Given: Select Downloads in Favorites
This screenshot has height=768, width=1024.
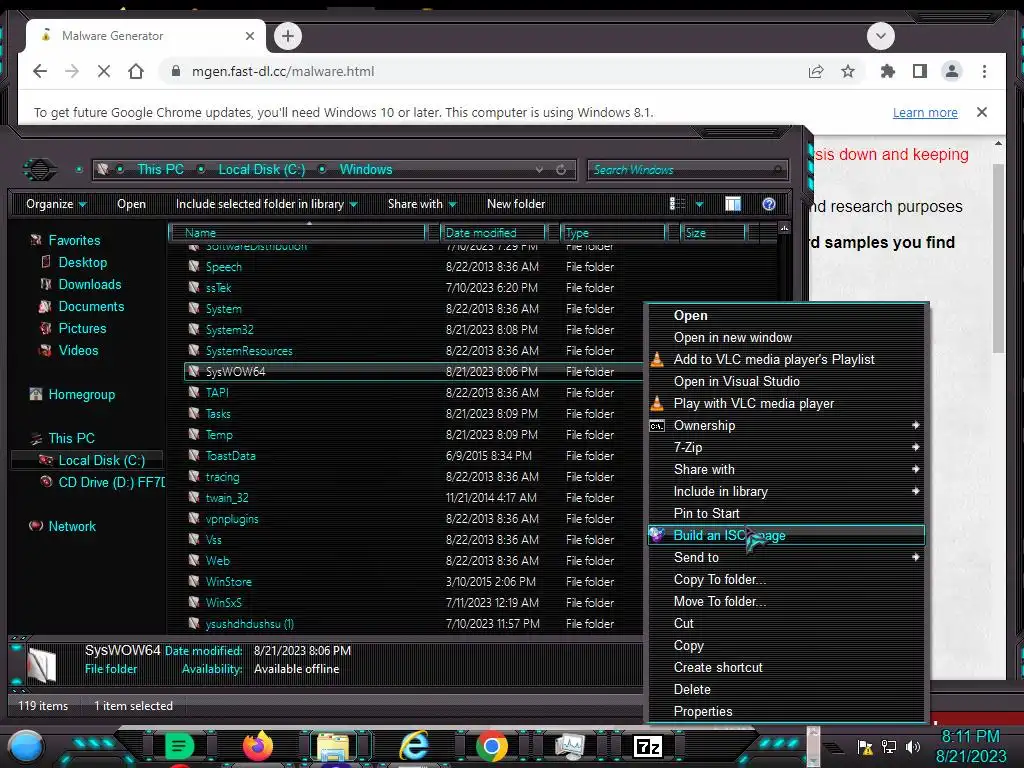Looking at the screenshot, I should 89,284.
